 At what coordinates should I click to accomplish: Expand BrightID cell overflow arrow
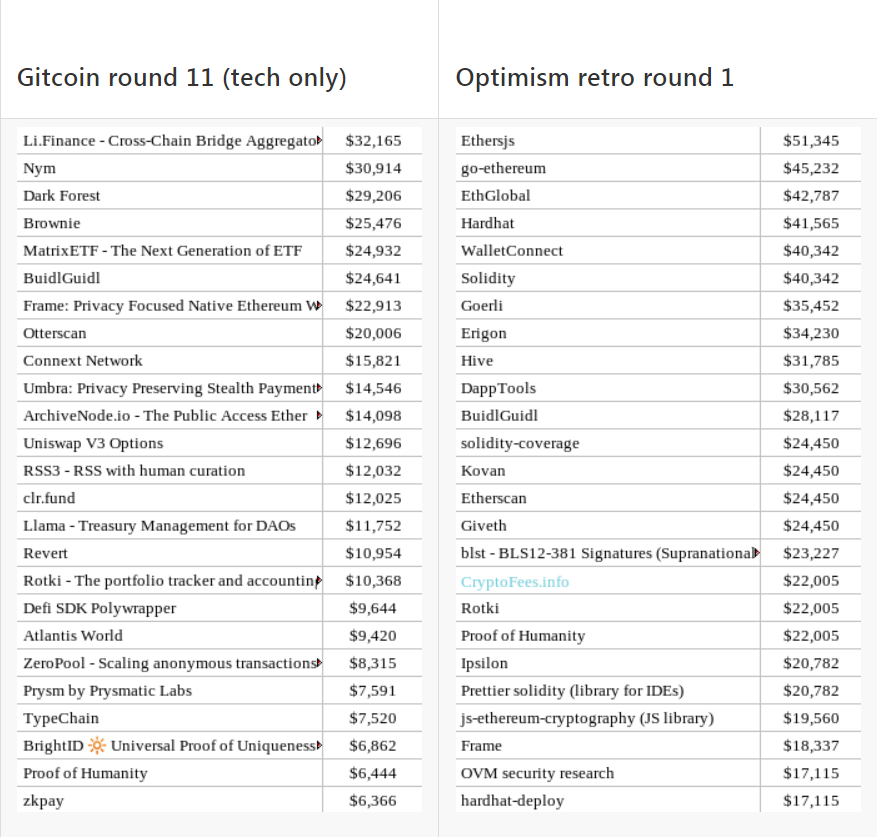click(319, 745)
